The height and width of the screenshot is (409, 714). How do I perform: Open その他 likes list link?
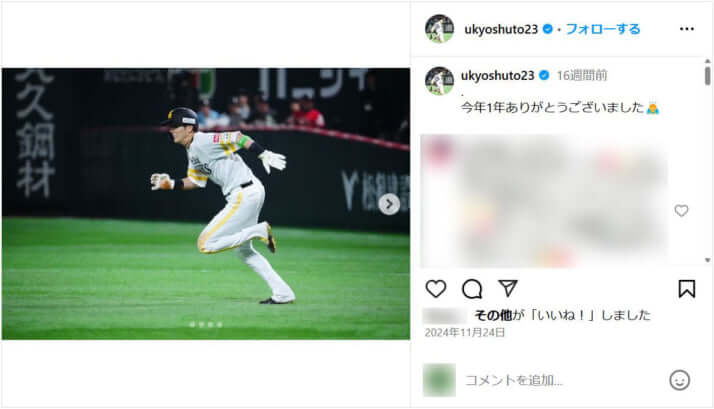click(493, 315)
